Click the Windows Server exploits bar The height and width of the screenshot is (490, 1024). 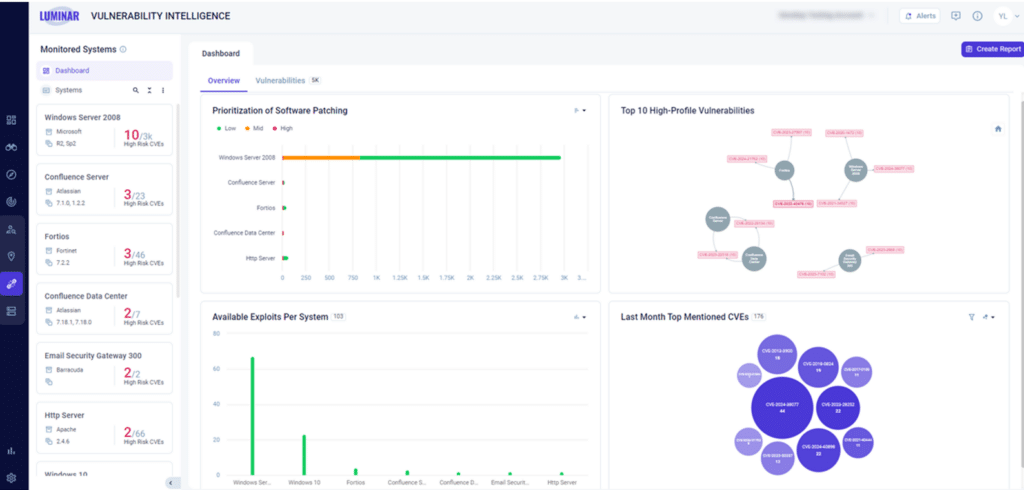pyautogui.click(x=252, y=416)
